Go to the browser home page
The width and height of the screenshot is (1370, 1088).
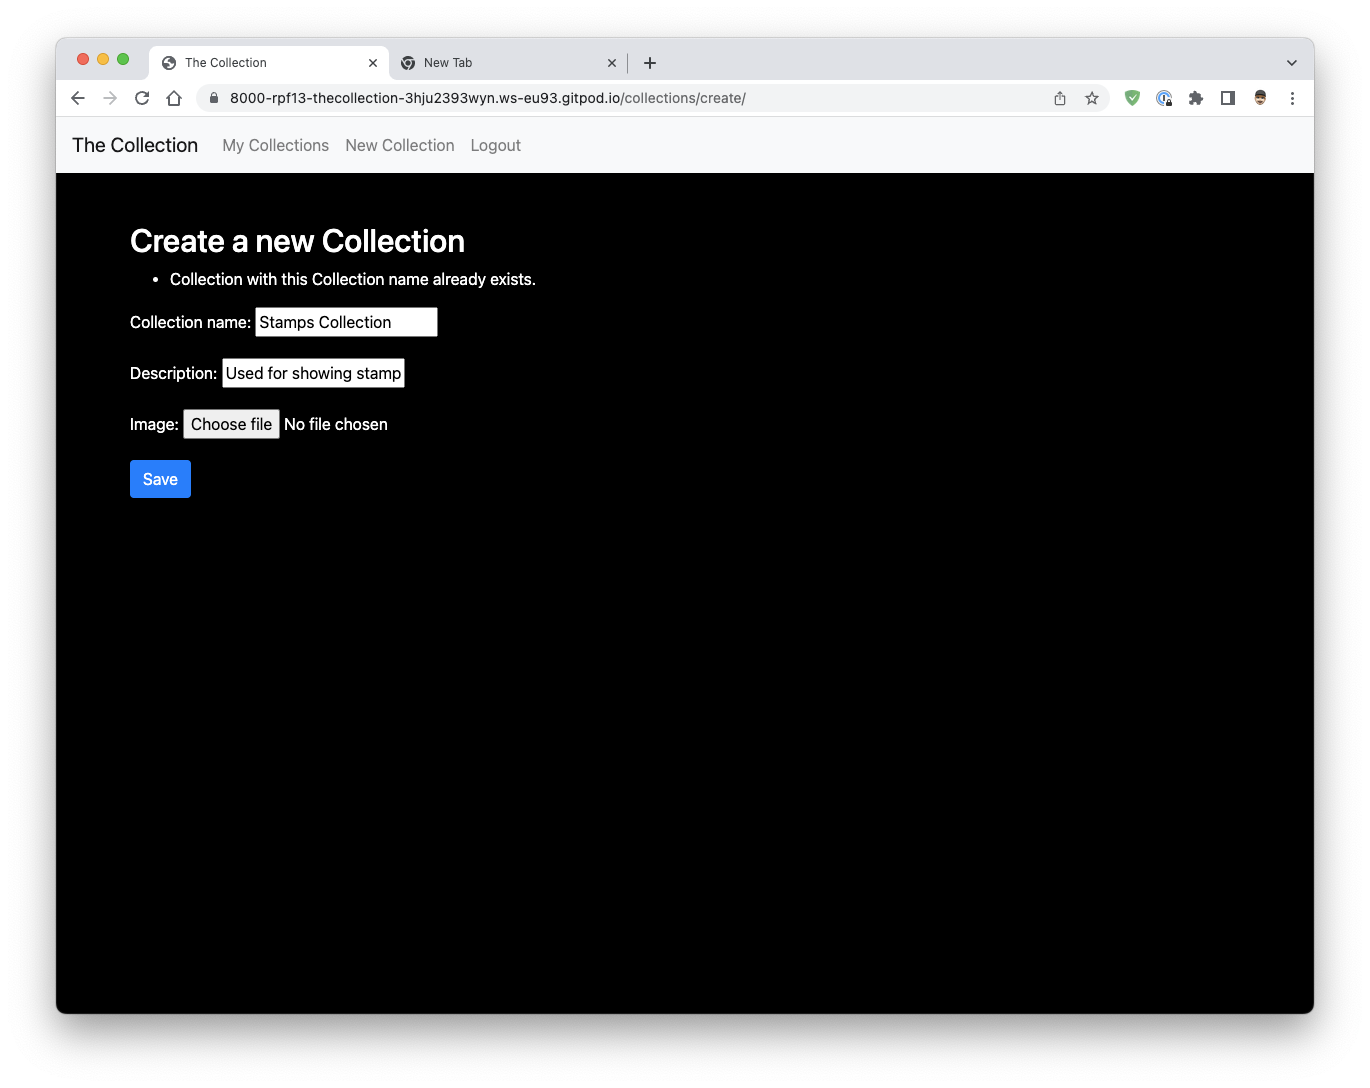[174, 98]
